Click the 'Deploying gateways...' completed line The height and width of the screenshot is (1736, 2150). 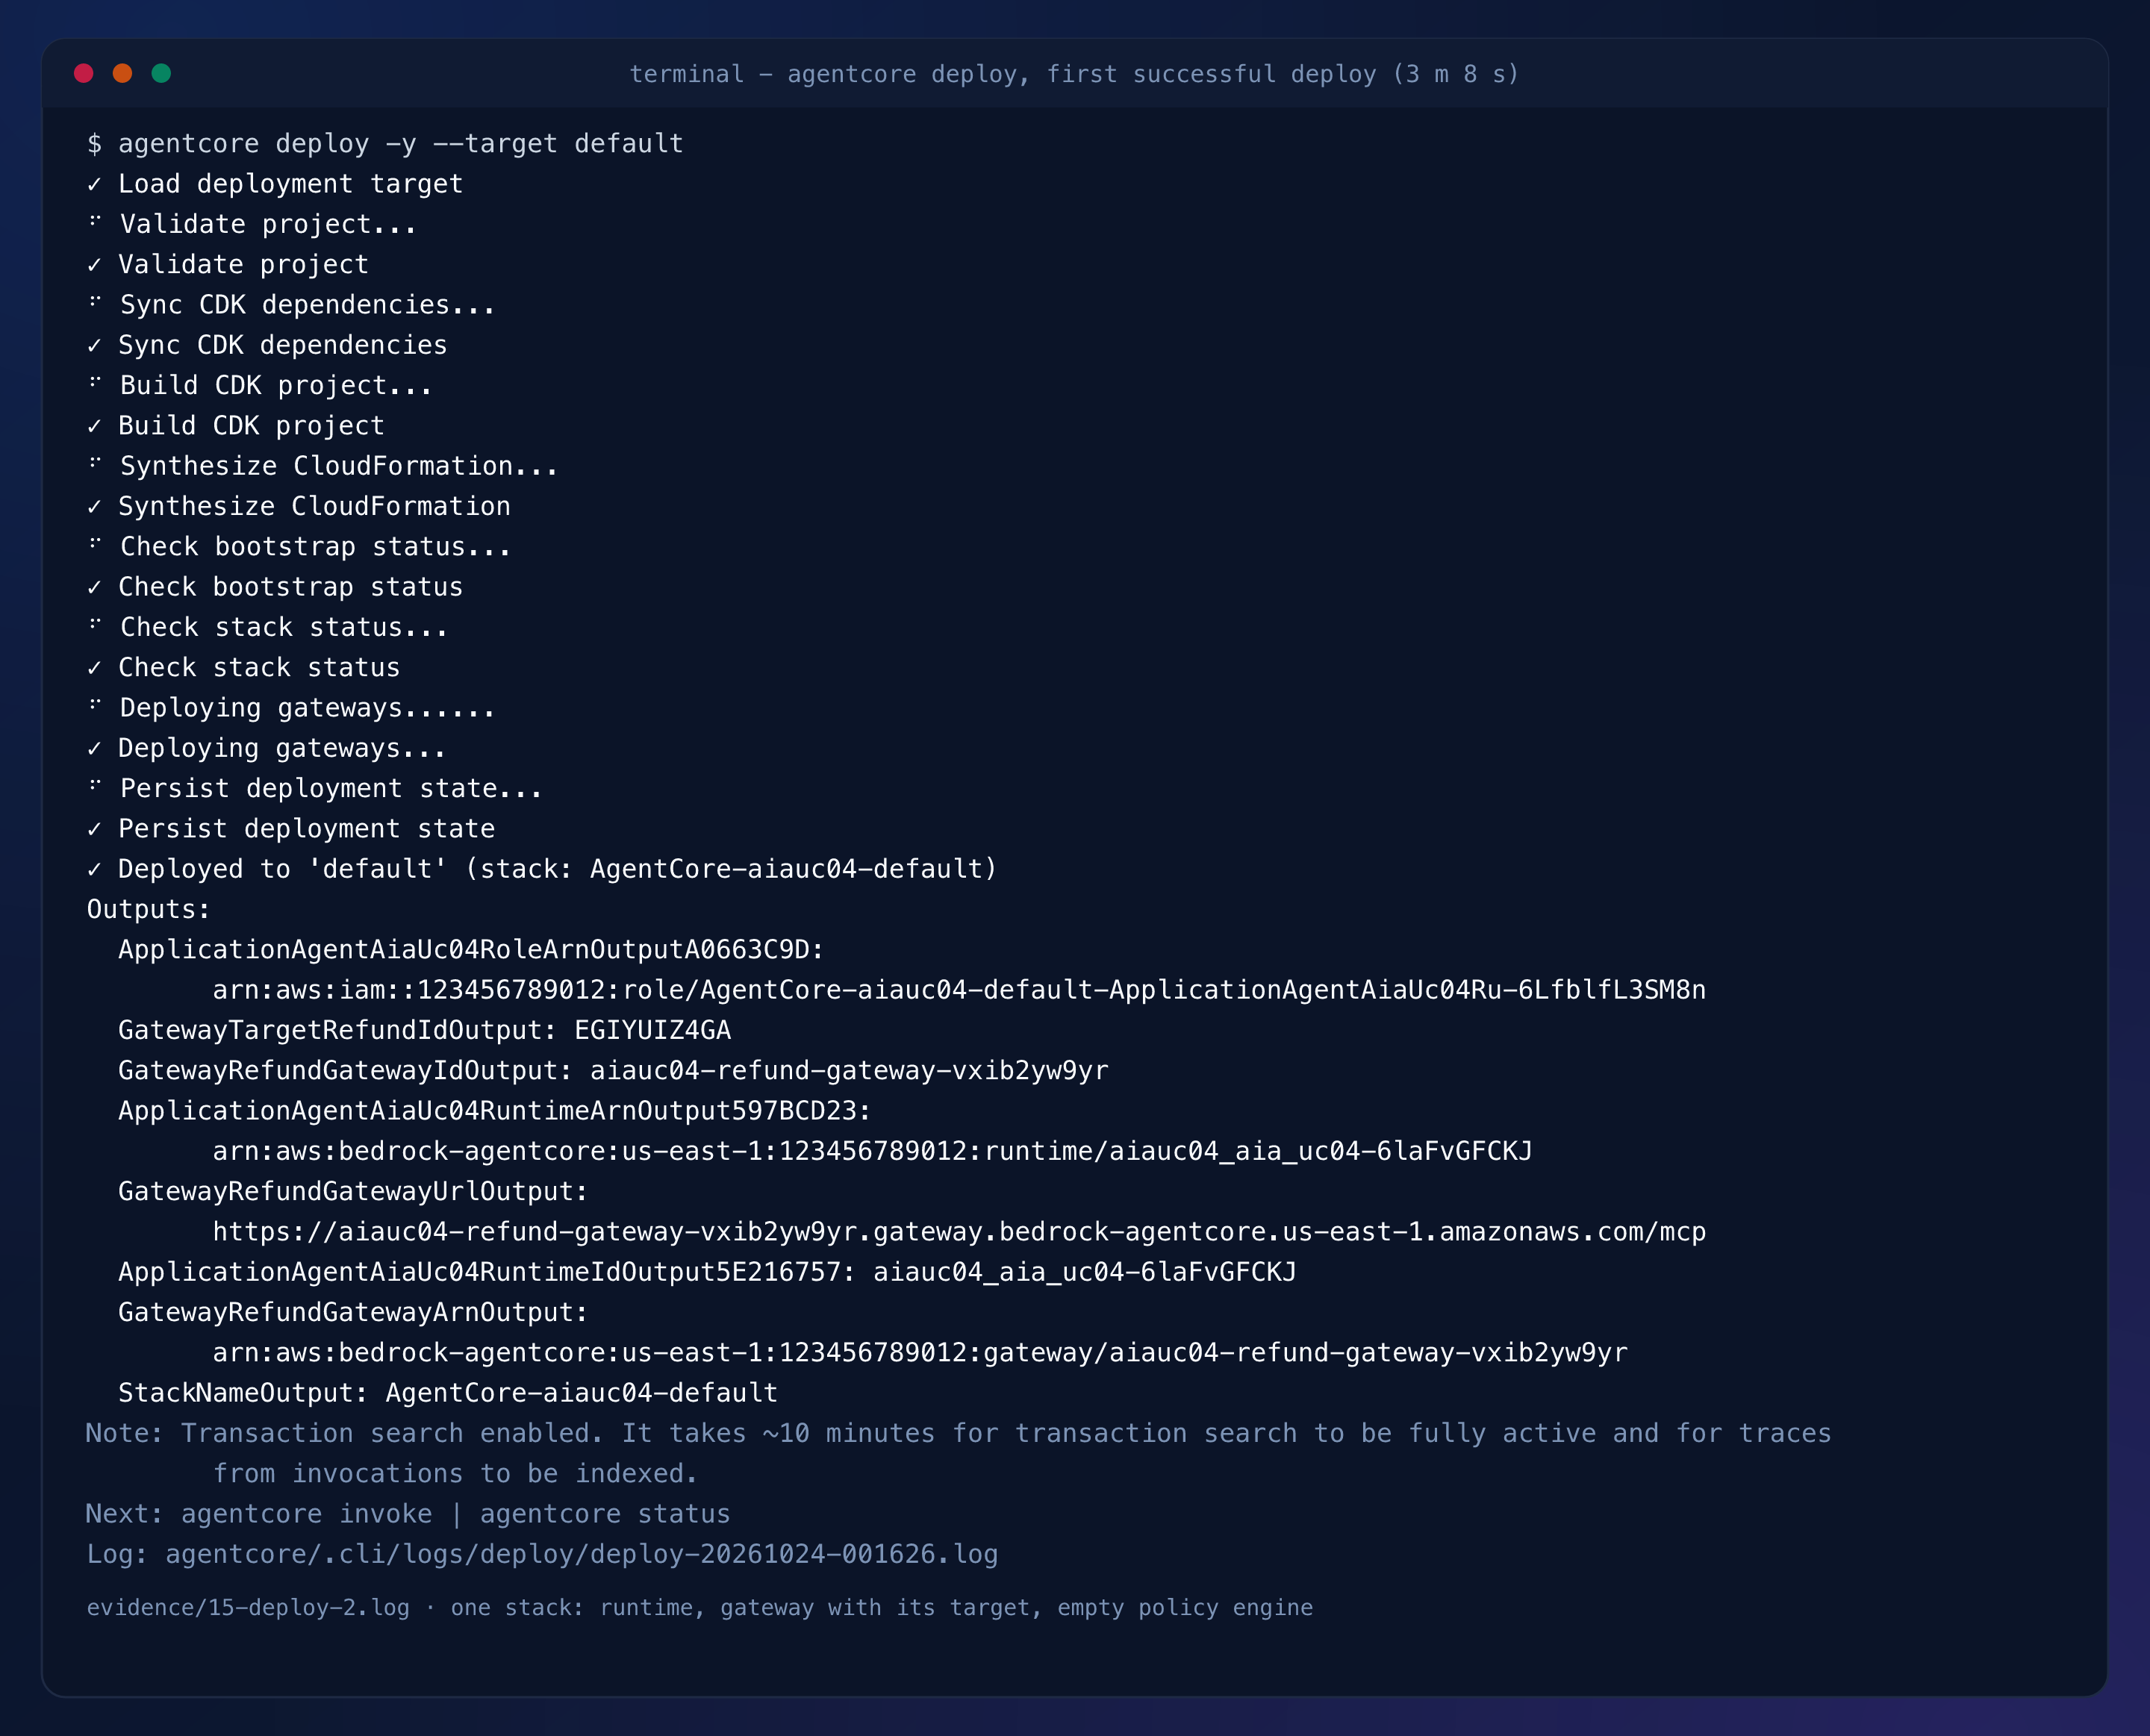pyautogui.click(x=266, y=748)
